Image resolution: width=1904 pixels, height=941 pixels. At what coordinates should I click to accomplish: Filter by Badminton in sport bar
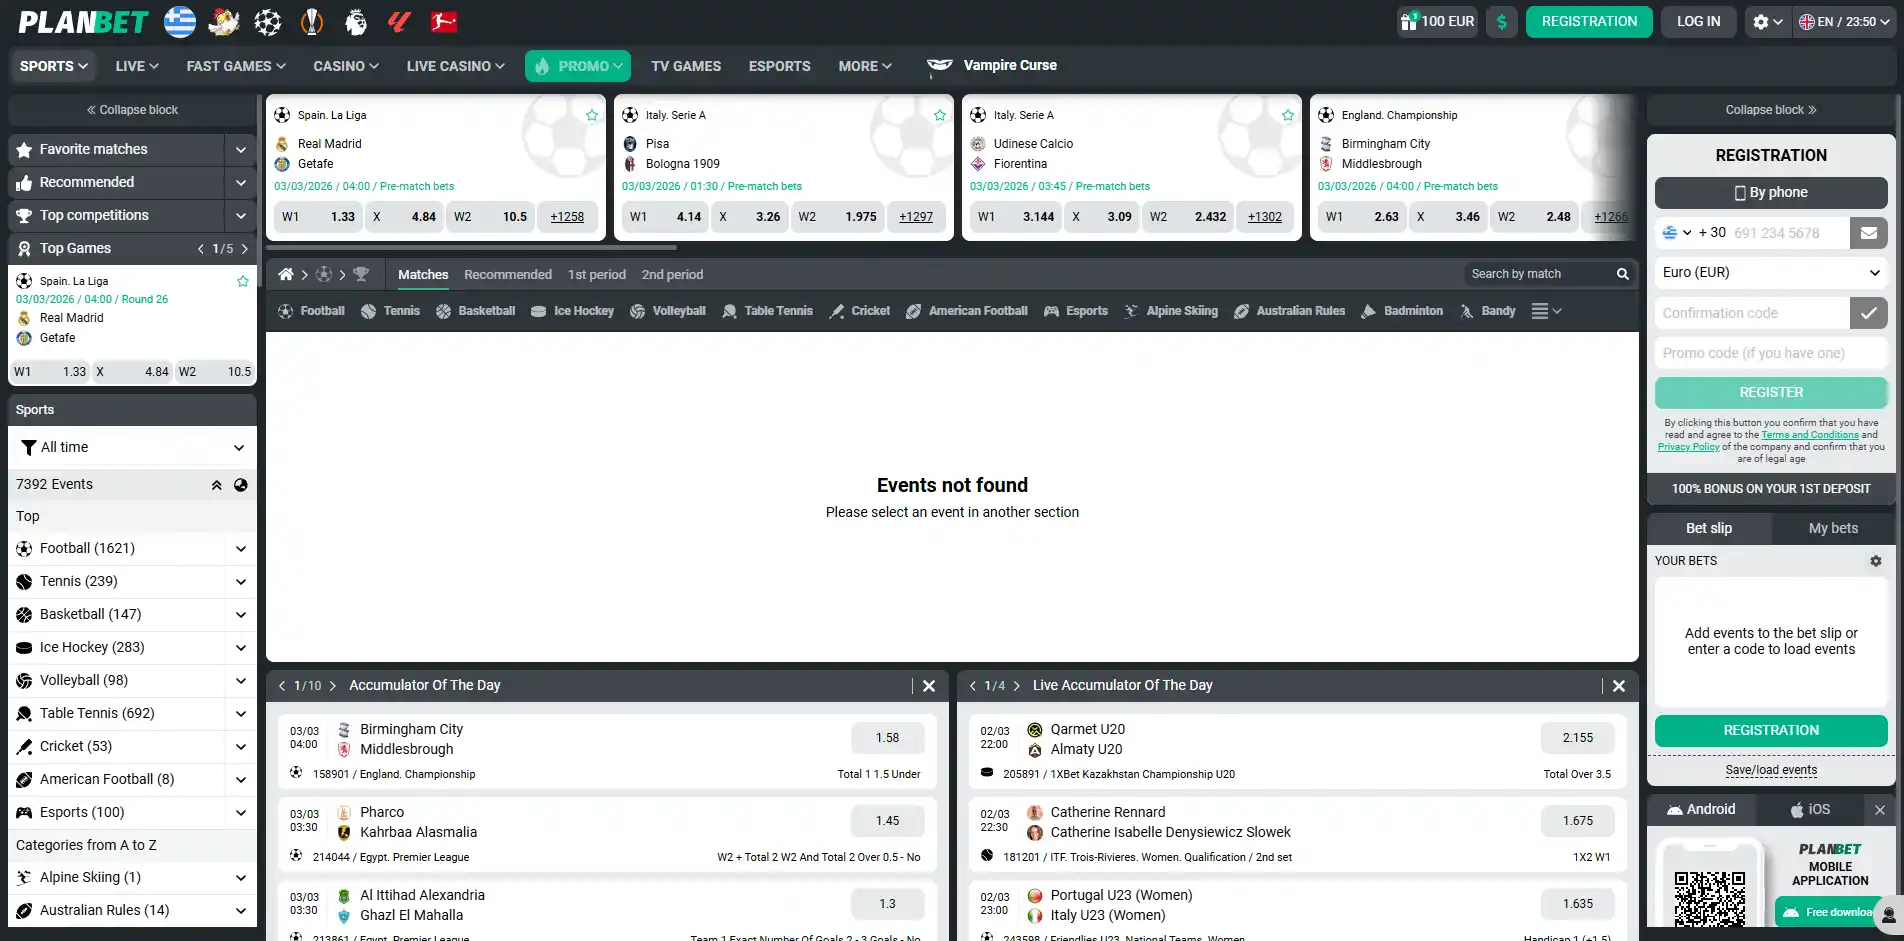click(1402, 311)
